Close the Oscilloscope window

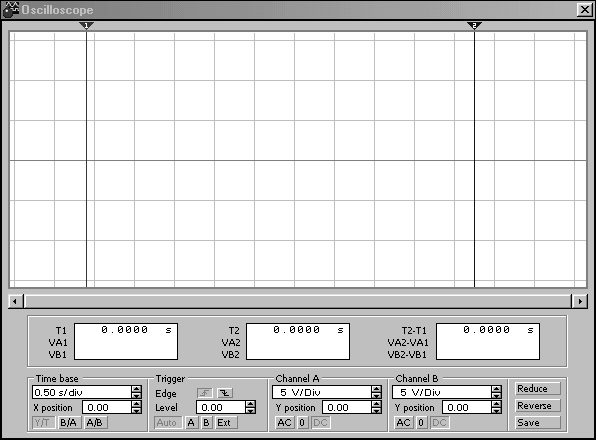click(x=585, y=10)
